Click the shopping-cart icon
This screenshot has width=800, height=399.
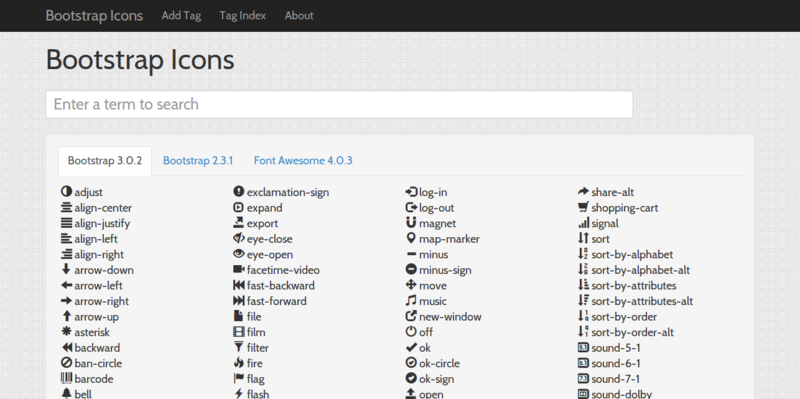point(583,207)
